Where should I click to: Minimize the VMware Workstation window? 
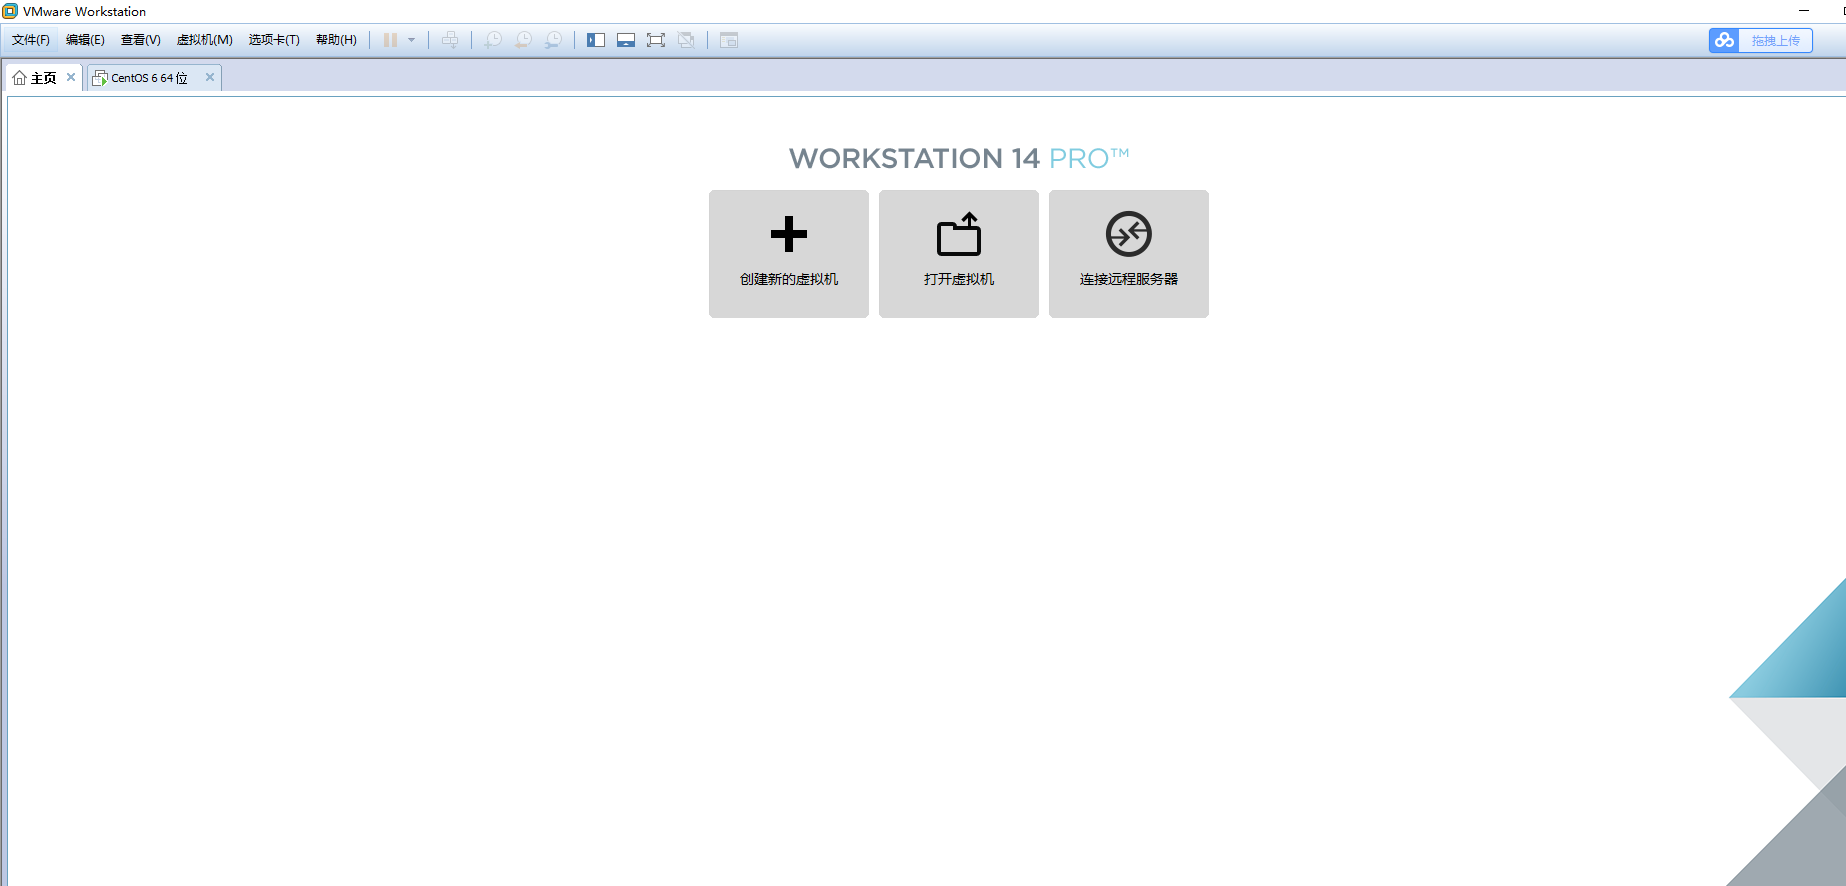pos(1804,11)
